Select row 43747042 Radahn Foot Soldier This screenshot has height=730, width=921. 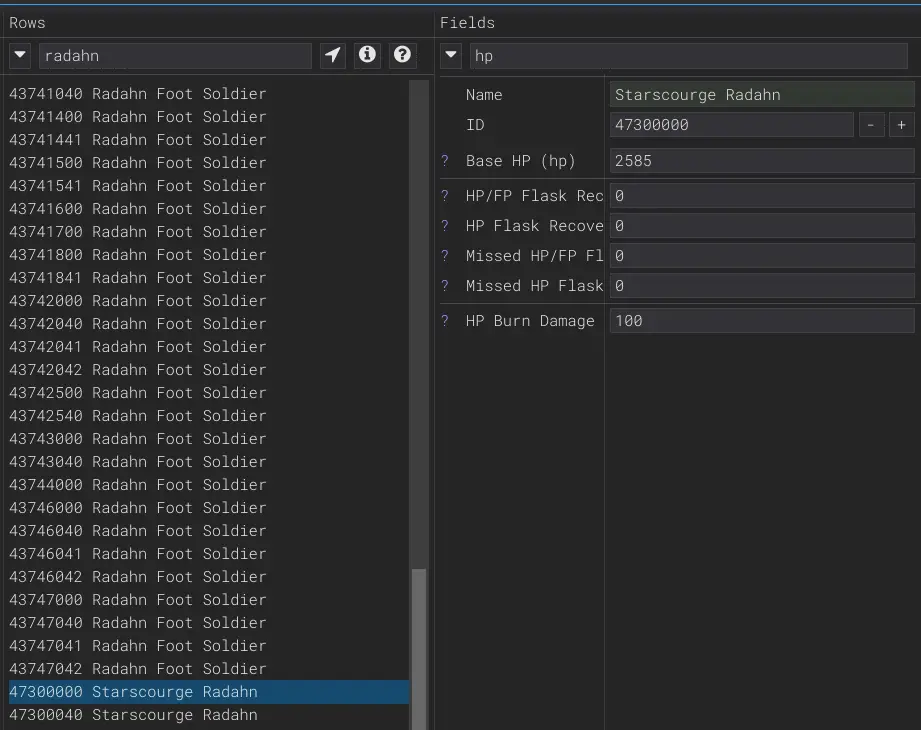(x=209, y=668)
